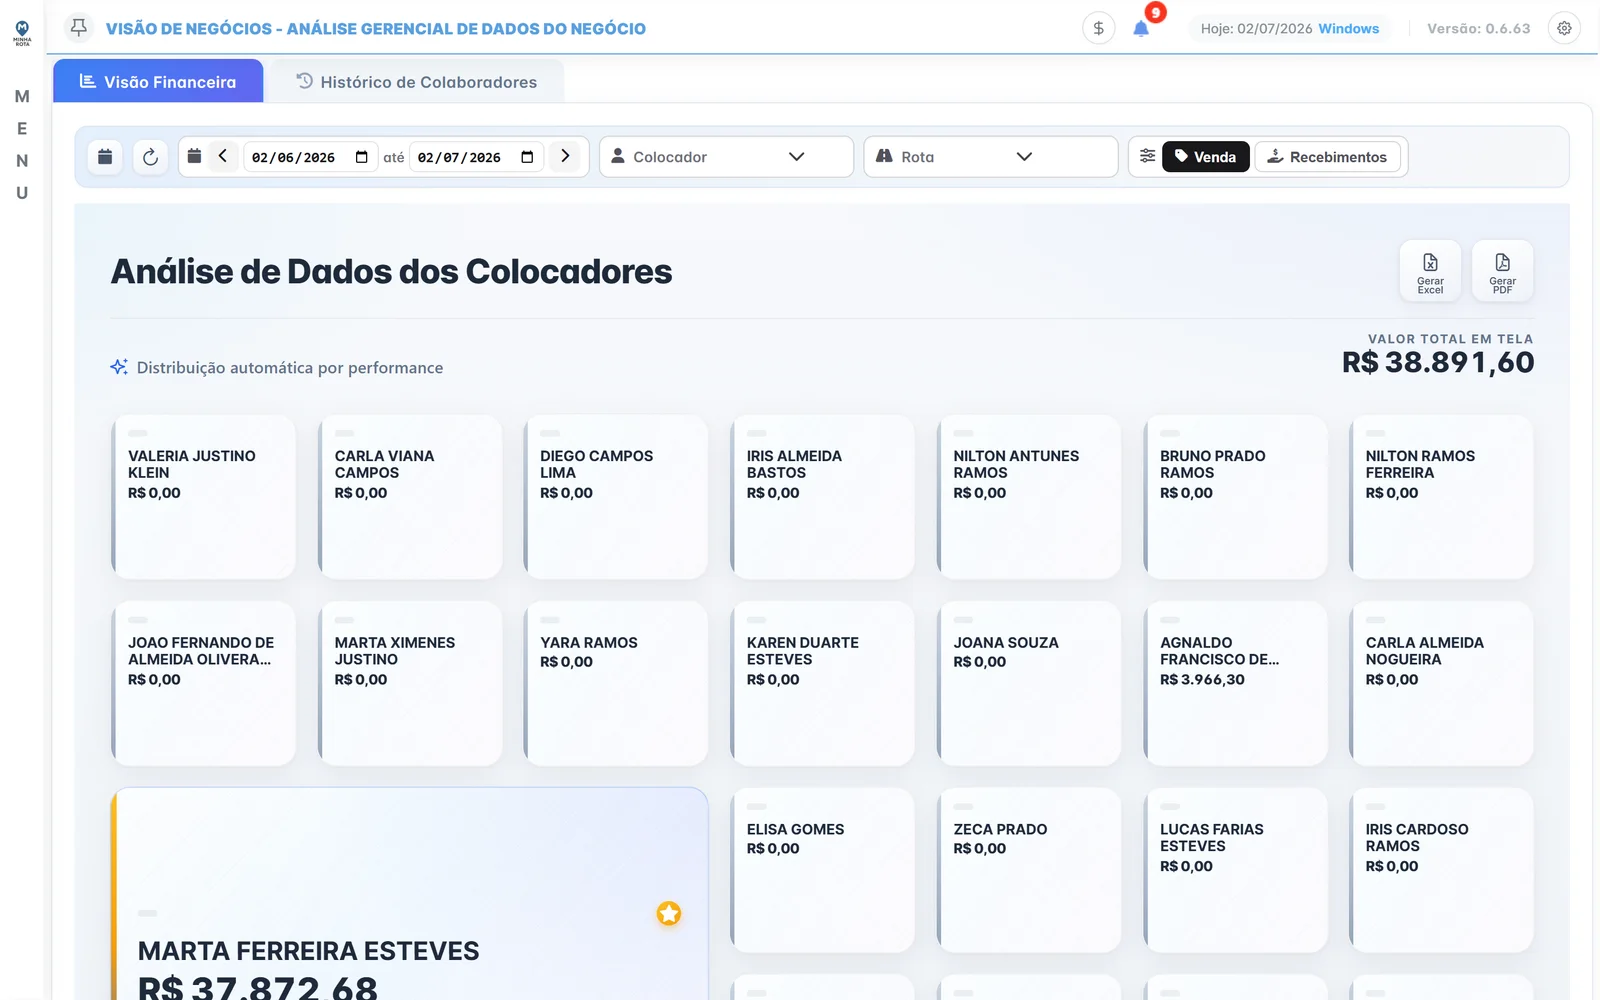The width and height of the screenshot is (1600, 1000).
Task: Open the Bruno Prado Ramos card
Action: [x=1235, y=497]
